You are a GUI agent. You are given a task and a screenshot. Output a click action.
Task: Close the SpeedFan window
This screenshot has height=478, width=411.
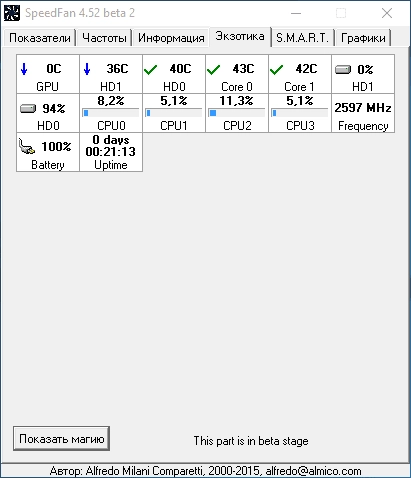point(387,13)
